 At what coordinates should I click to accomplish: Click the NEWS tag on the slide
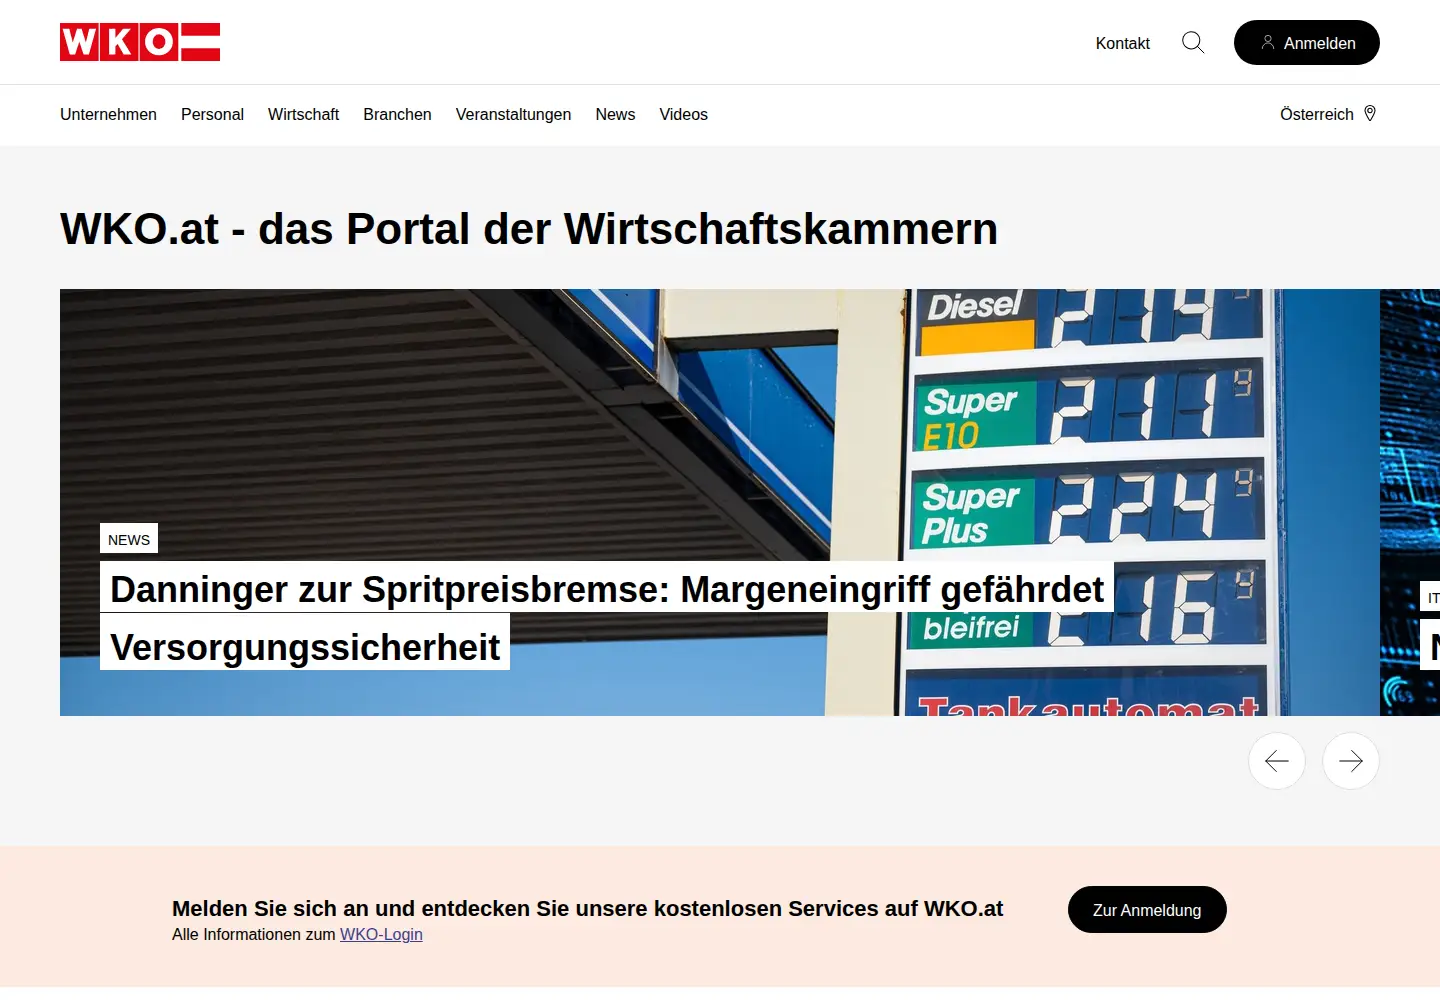pos(129,539)
